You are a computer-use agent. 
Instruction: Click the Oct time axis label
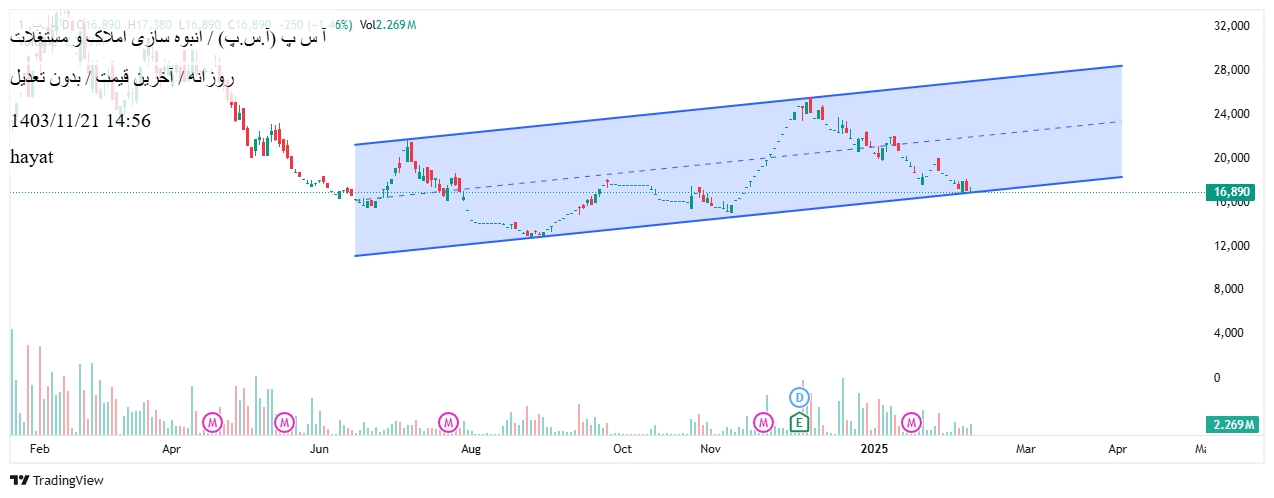tap(622, 450)
